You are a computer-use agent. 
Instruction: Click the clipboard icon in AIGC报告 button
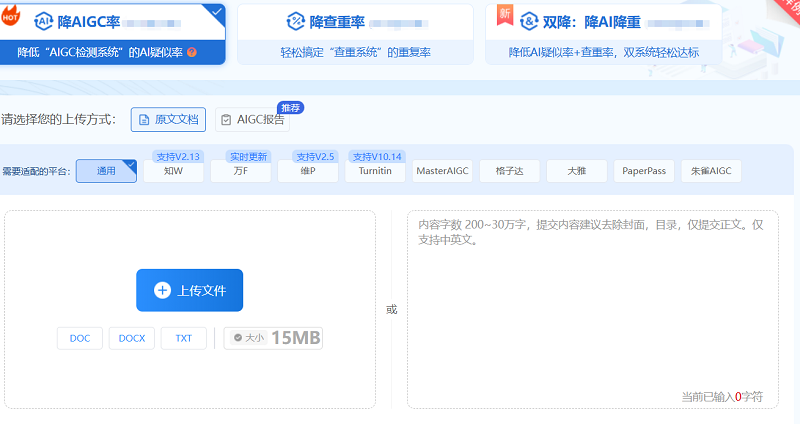pyautogui.click(x=226, y=120)
